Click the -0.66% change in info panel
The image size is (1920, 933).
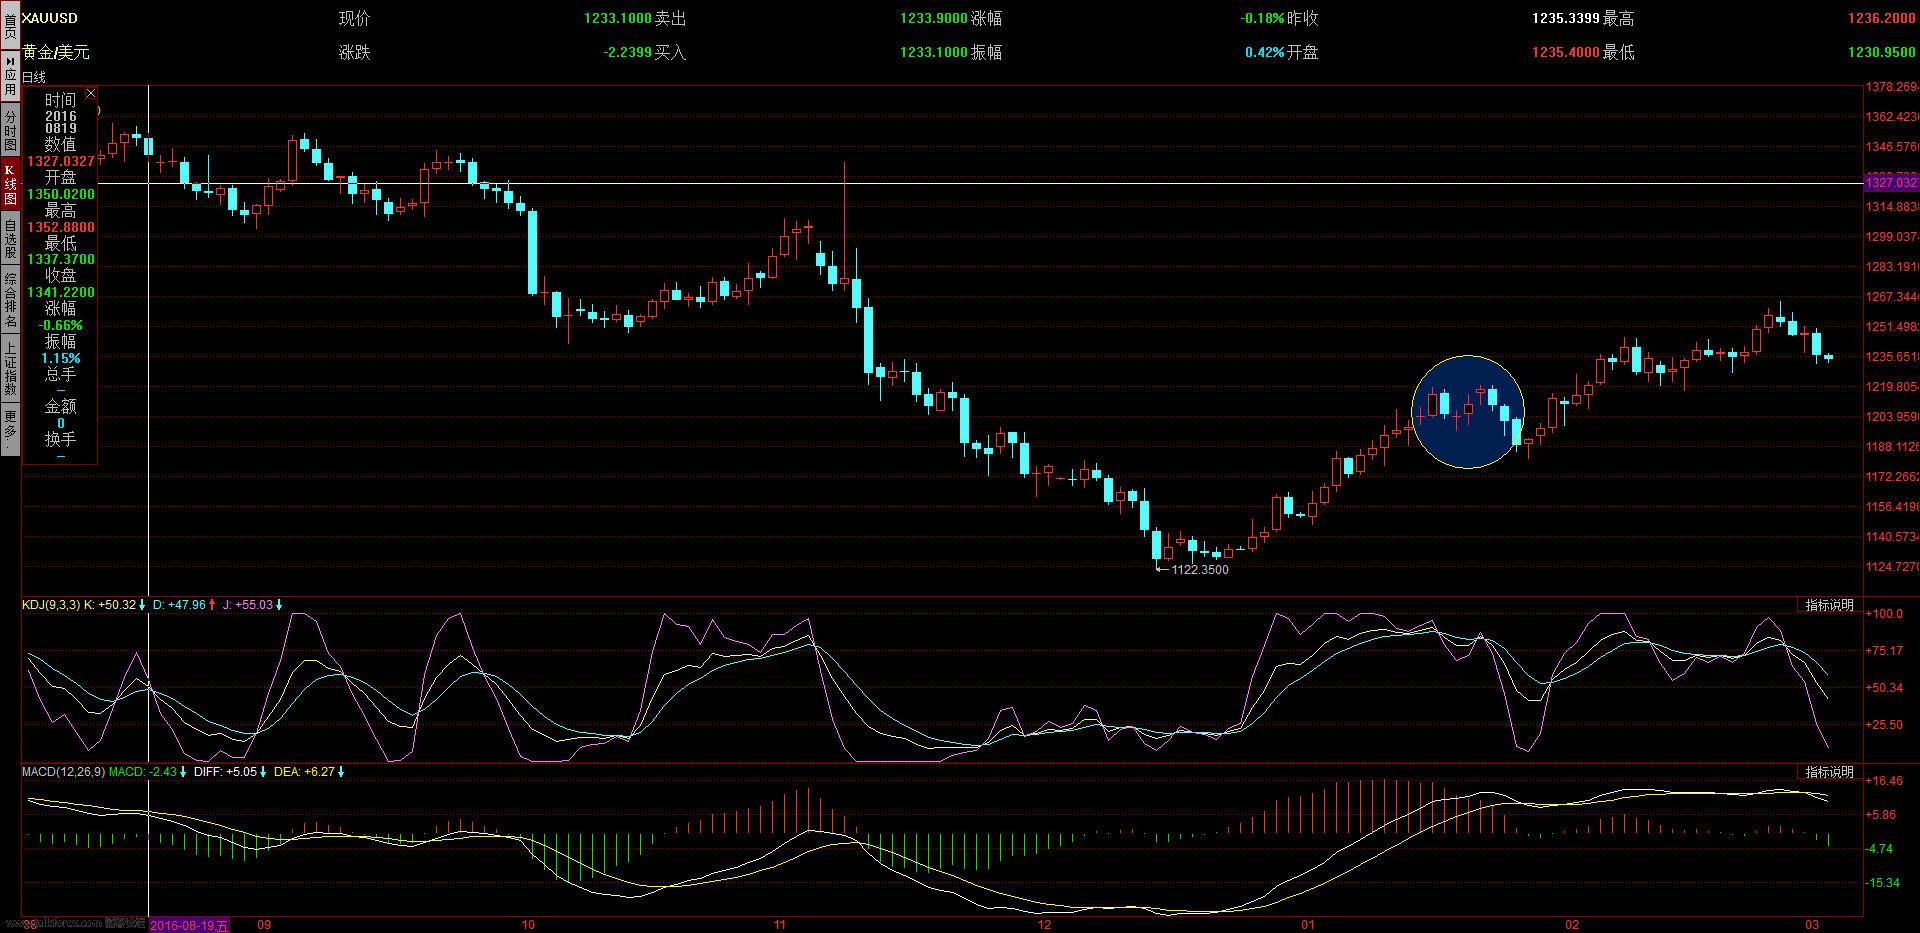click(x=61, y=325)
